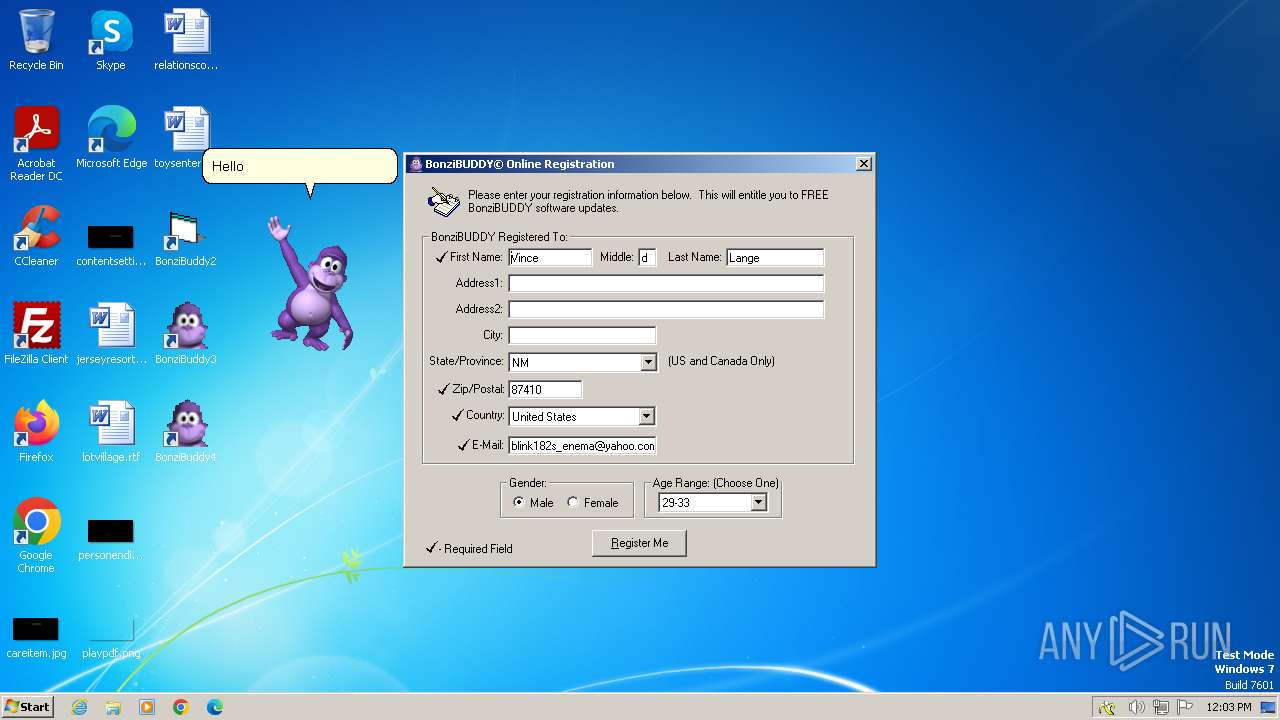The image size is (1280, 720).
Task: Click the City input field
Action: pos(582,335)
